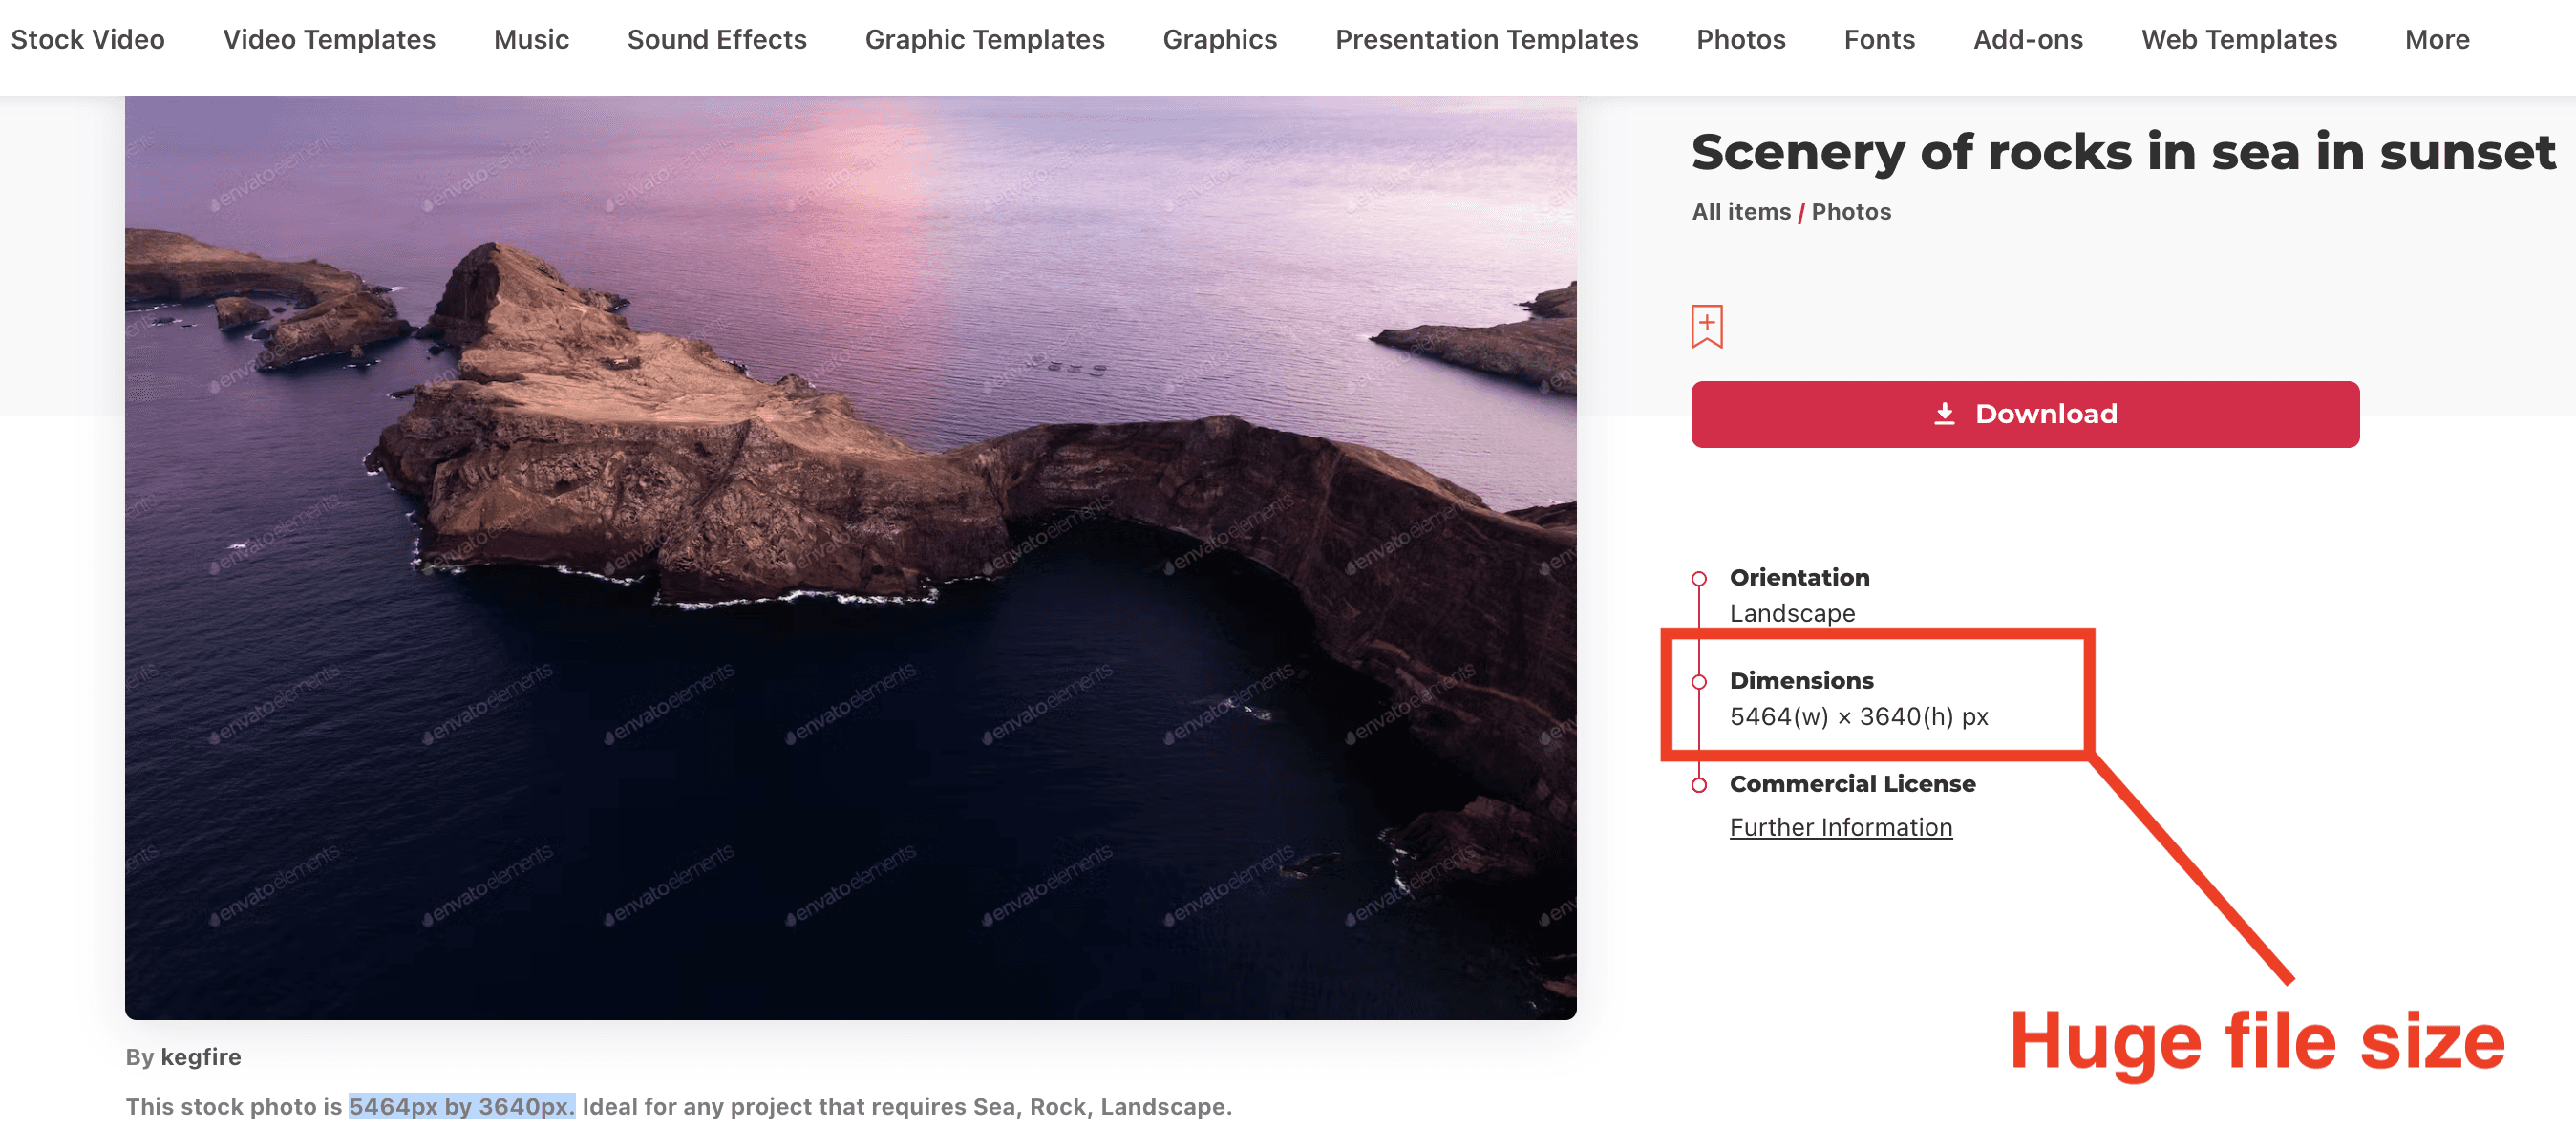The height and width of the screenshot is (1130, 2576).
Task: Click the sunset rocks preview image
Action: tap(850, 558)
